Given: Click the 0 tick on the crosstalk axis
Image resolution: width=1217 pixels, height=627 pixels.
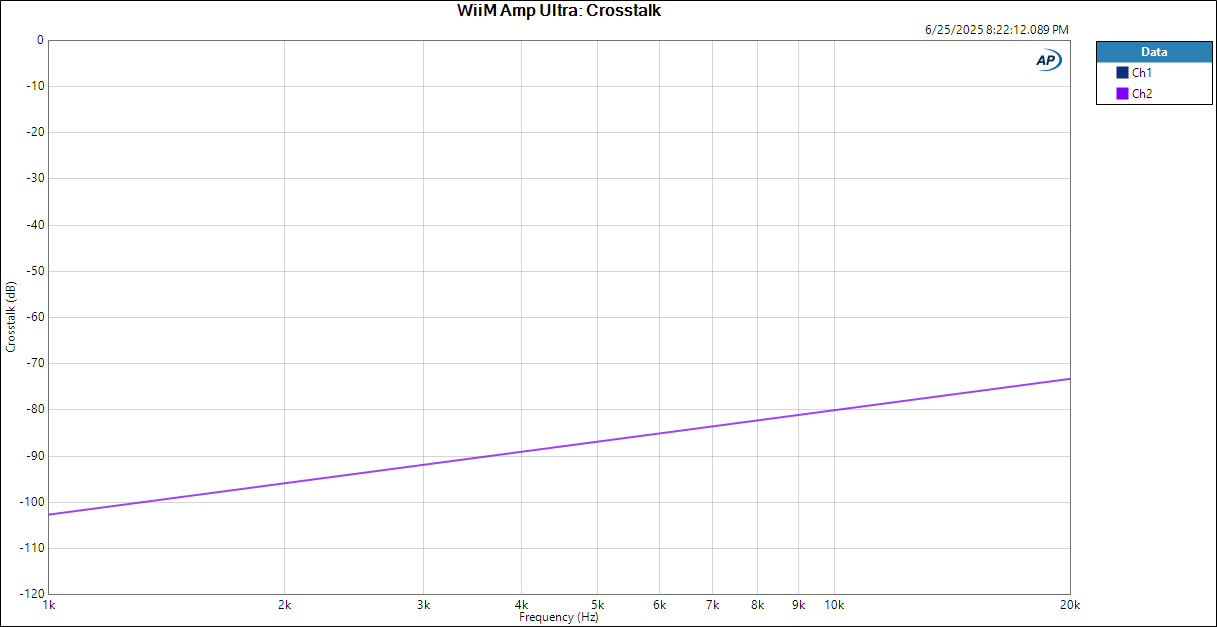Looking at the screenshot, I should 40,41.
